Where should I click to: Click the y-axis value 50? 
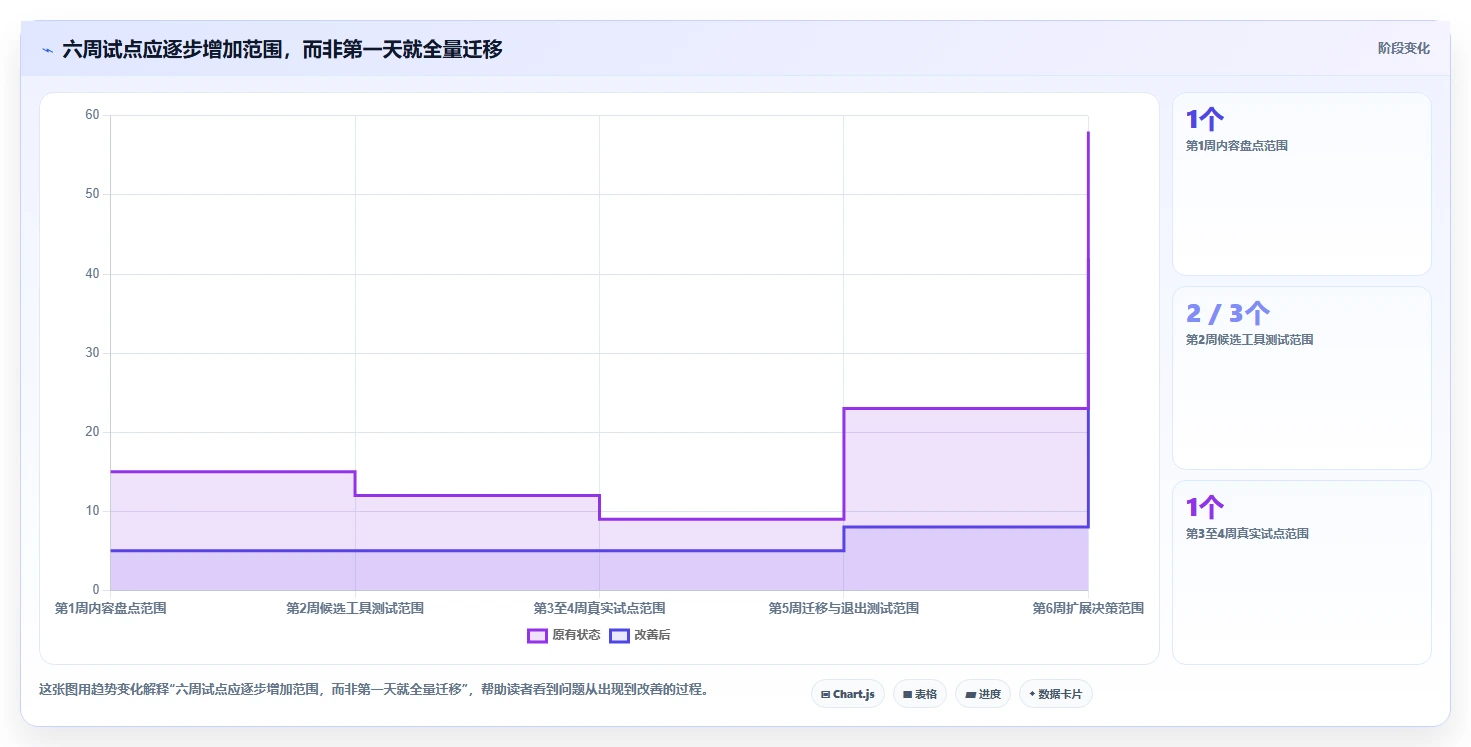92,194
